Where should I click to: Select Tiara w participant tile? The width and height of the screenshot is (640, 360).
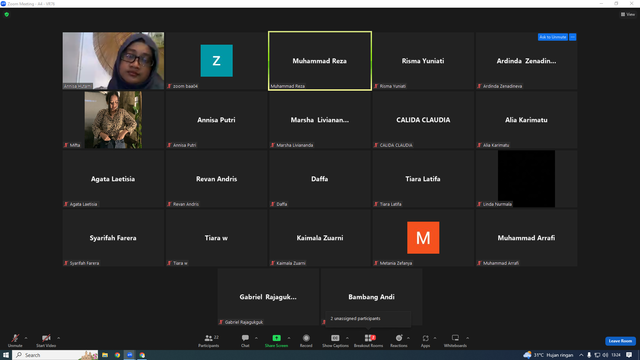(x=216, y=238)
